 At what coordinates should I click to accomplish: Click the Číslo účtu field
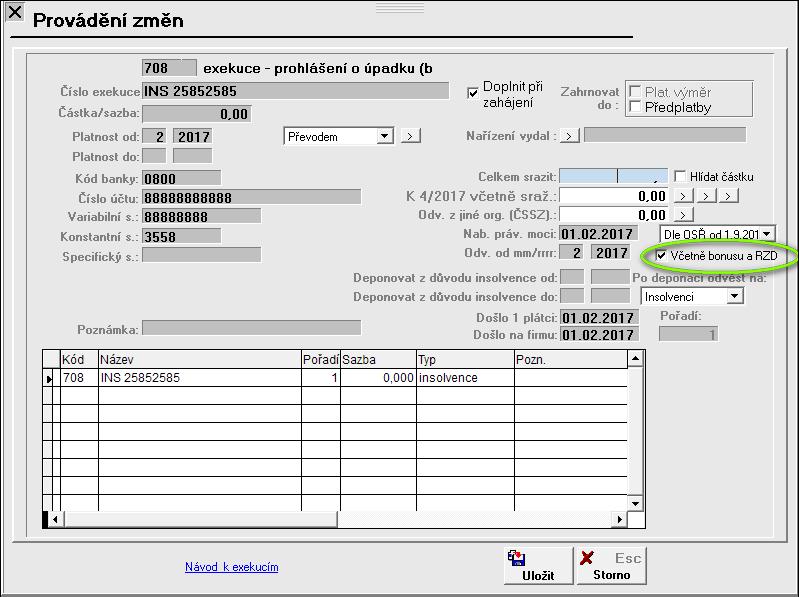coord(252,198)
